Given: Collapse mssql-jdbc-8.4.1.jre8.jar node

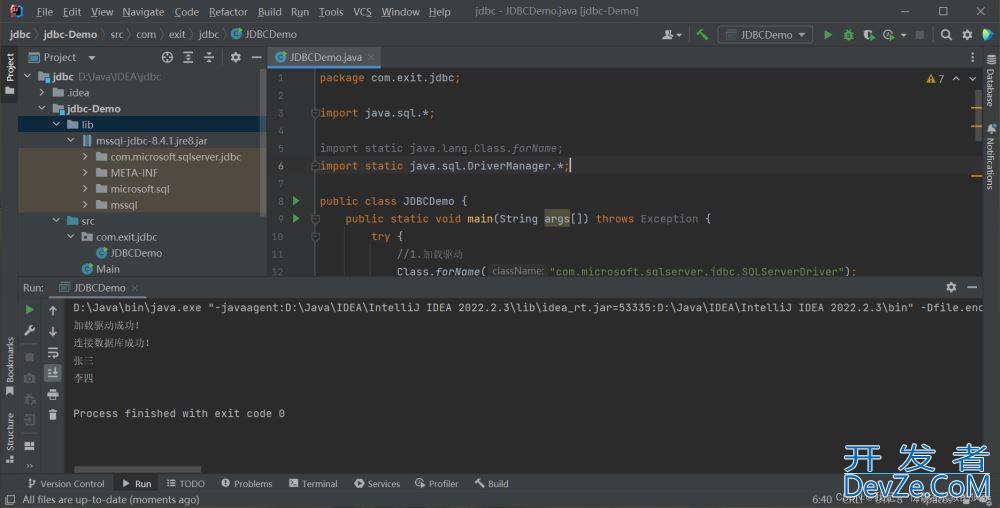Looking at the screenshot, I should coord(71,140).
